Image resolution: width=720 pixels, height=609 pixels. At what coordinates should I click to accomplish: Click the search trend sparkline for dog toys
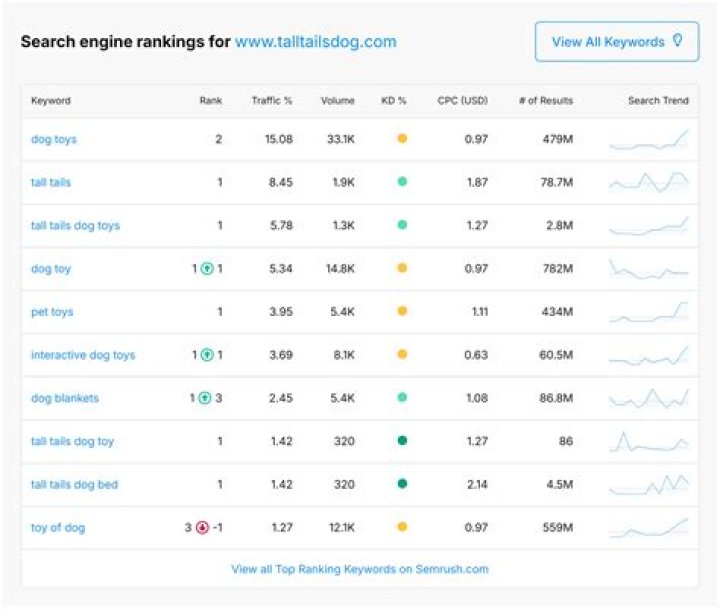pos(649,140)
